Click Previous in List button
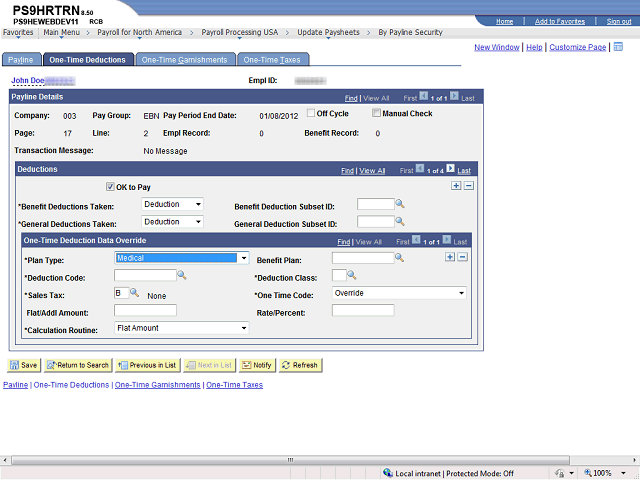The width and height of the screenshot is (640, 480). (x=147, y=365)
